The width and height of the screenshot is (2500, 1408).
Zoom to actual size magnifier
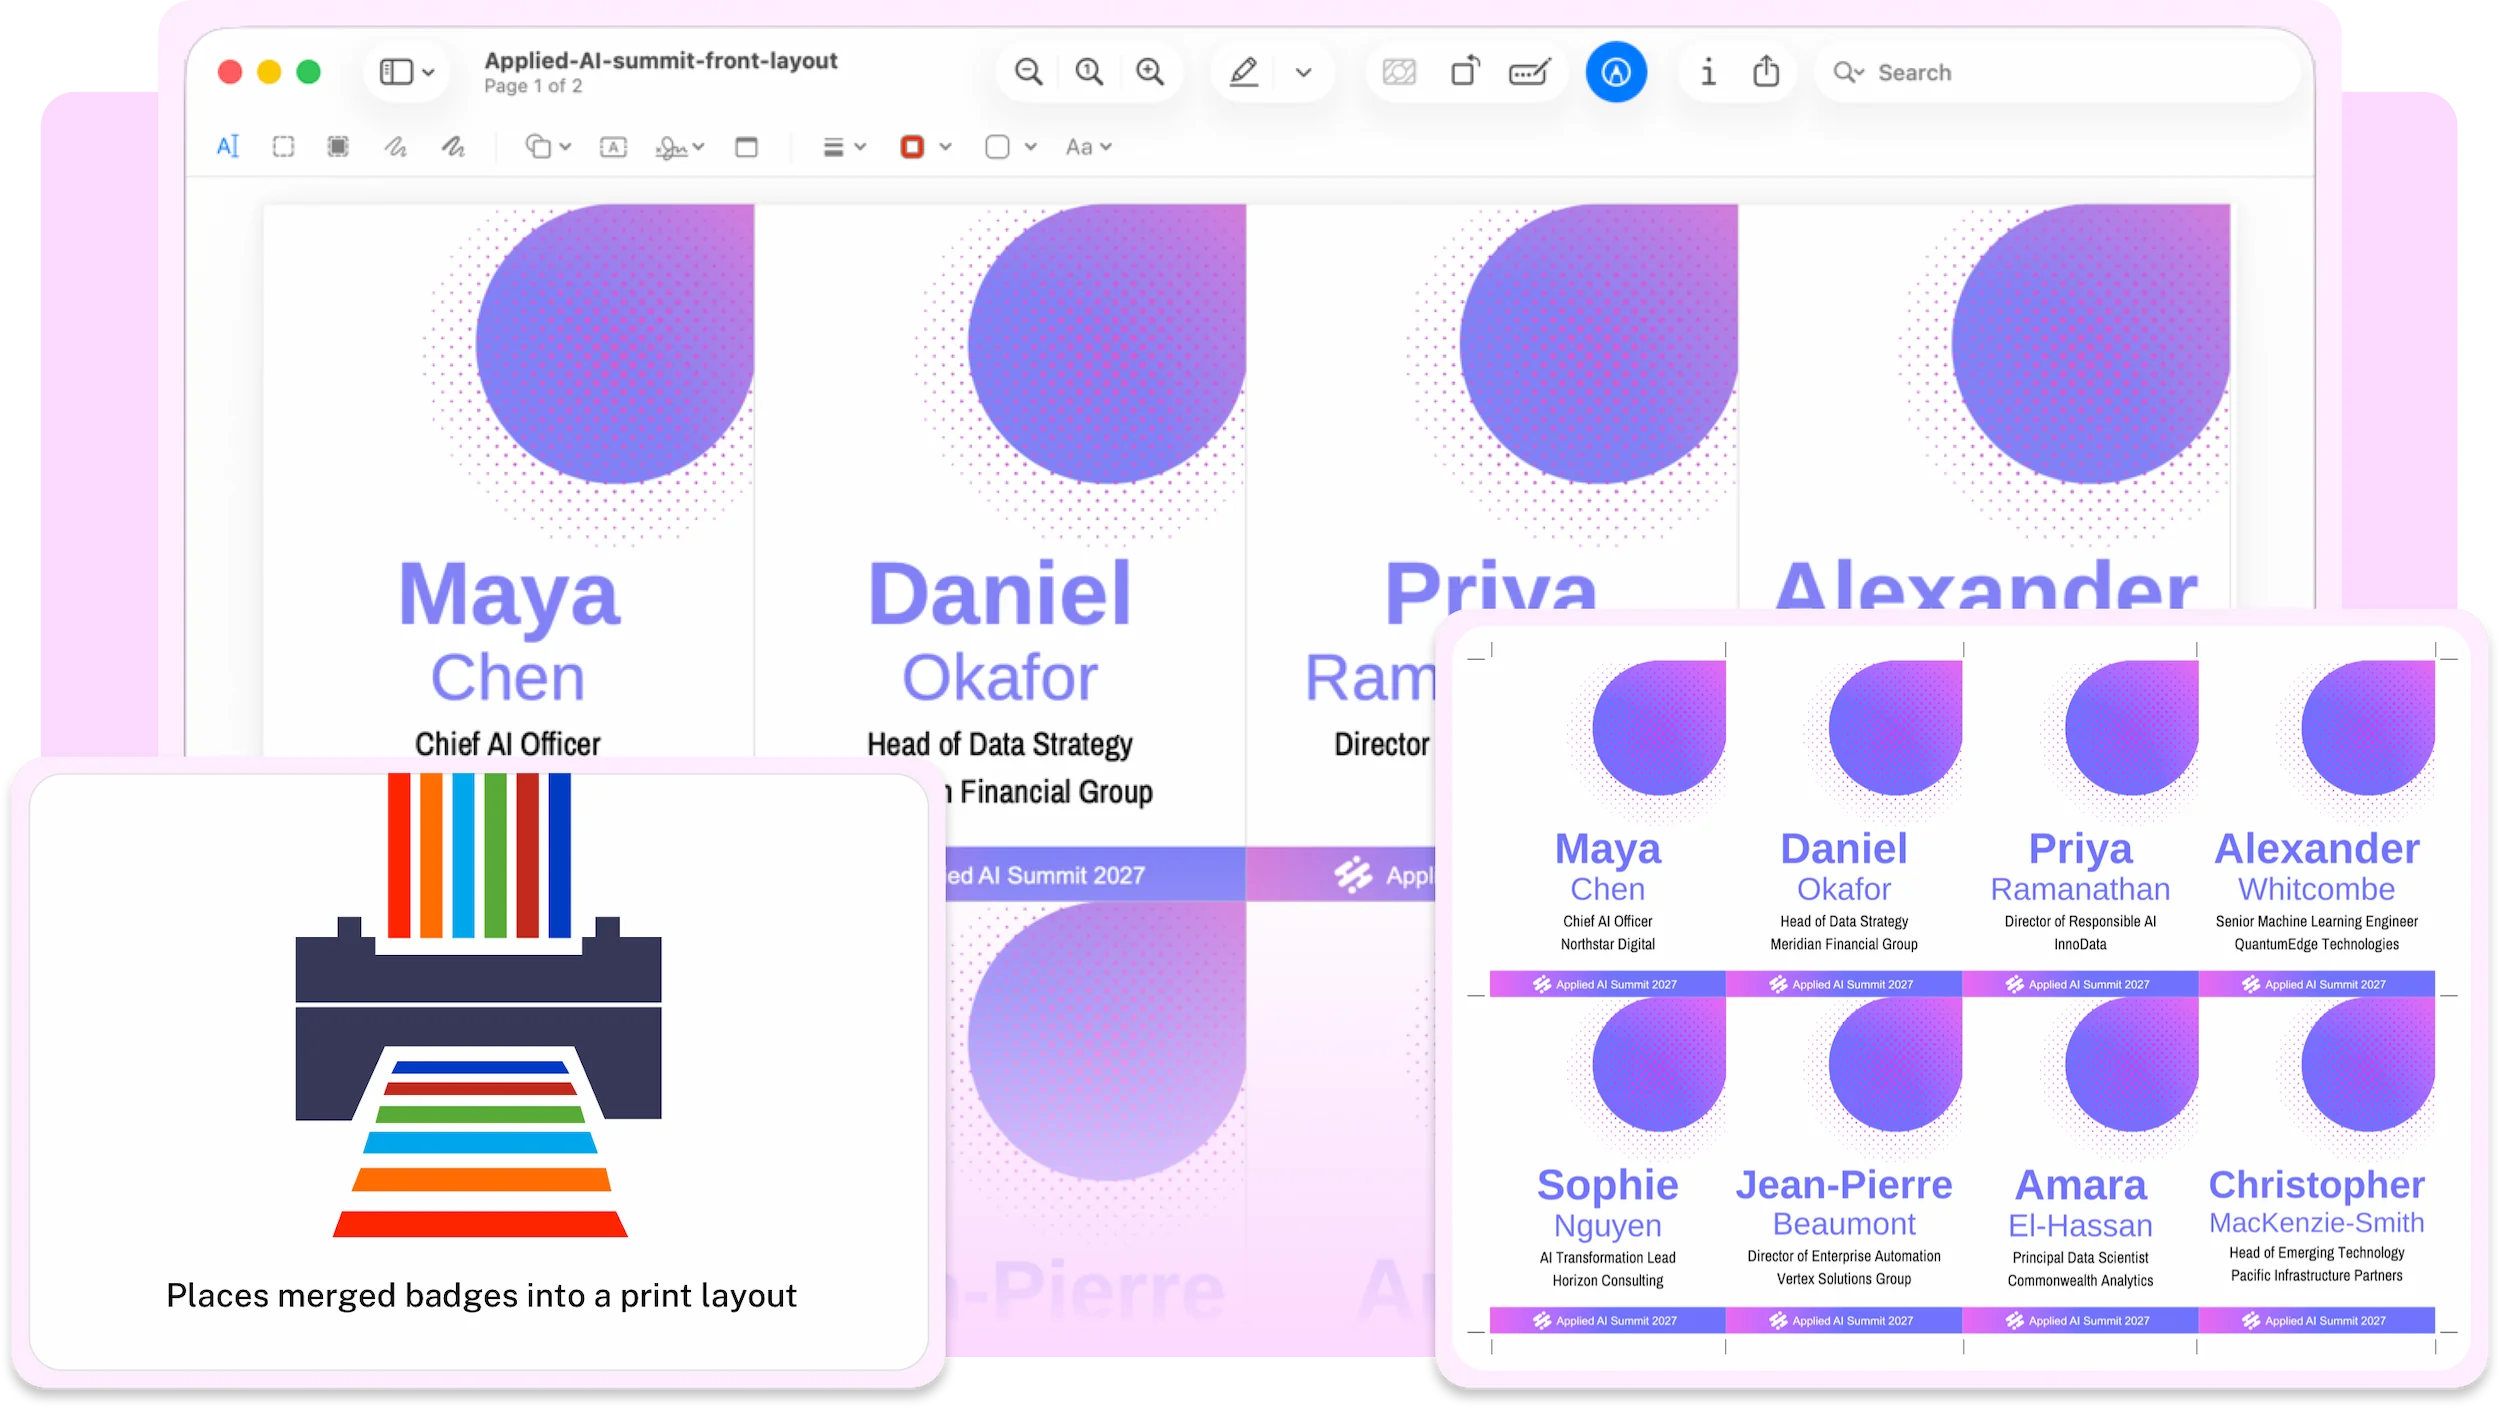[1089, 72]
